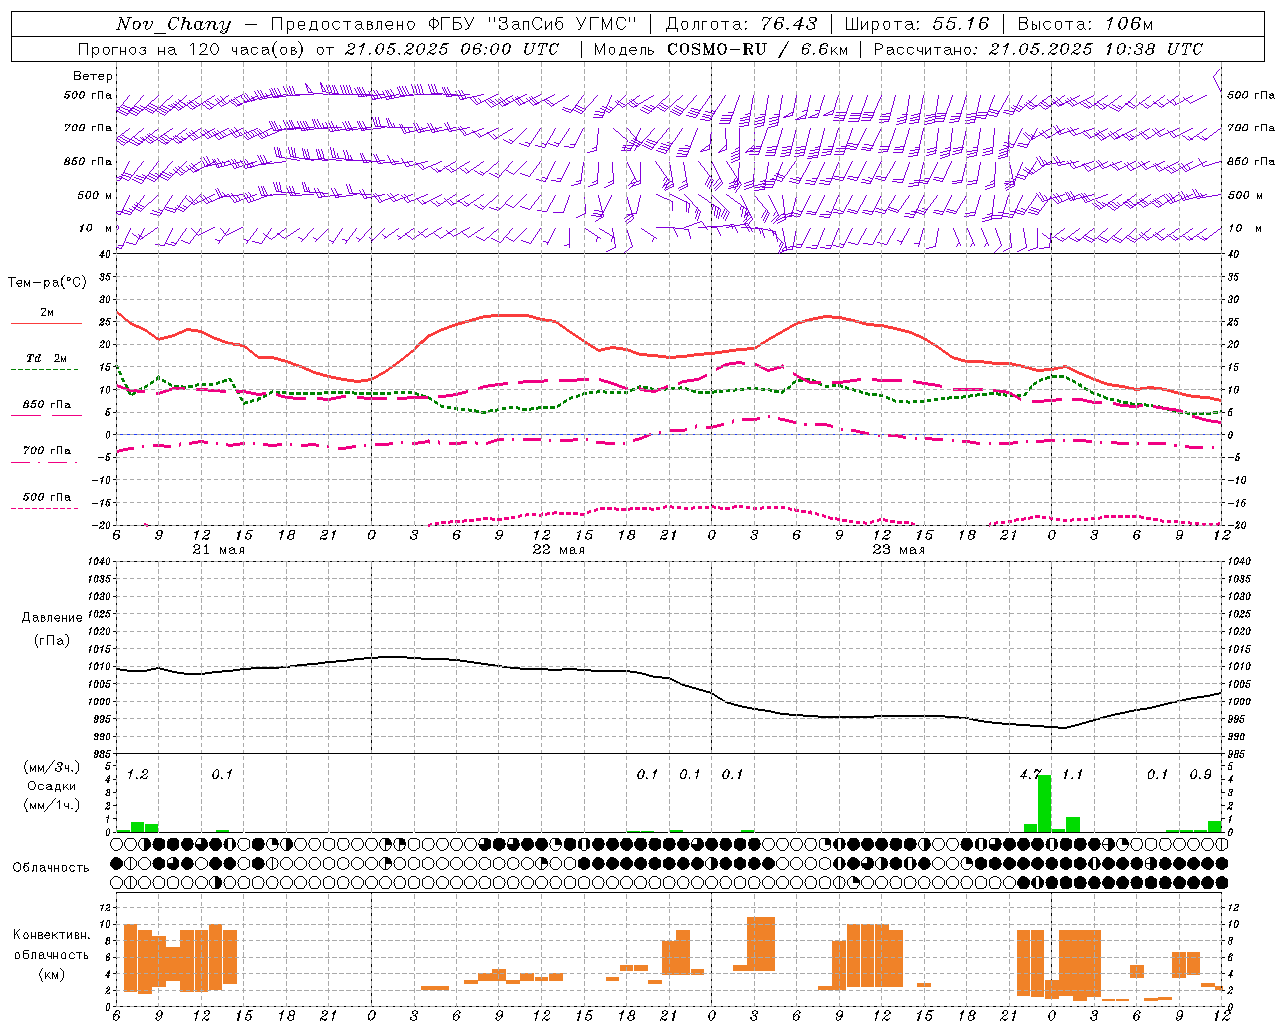Click the 1.2 precipitation total
Image resolution: width=1280 pixels, height=1024 pixels.
(138, 774)
